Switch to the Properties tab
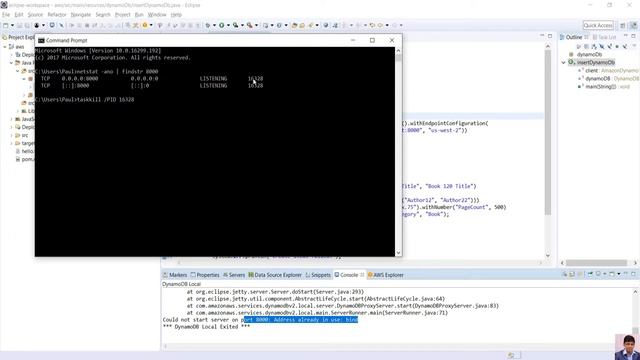This screenshot has width=640, height=360. 205,275
